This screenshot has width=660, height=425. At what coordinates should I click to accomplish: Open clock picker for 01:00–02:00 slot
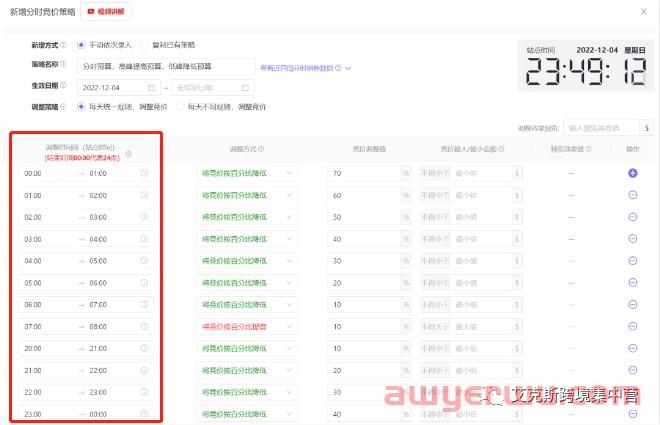(144, 195)
